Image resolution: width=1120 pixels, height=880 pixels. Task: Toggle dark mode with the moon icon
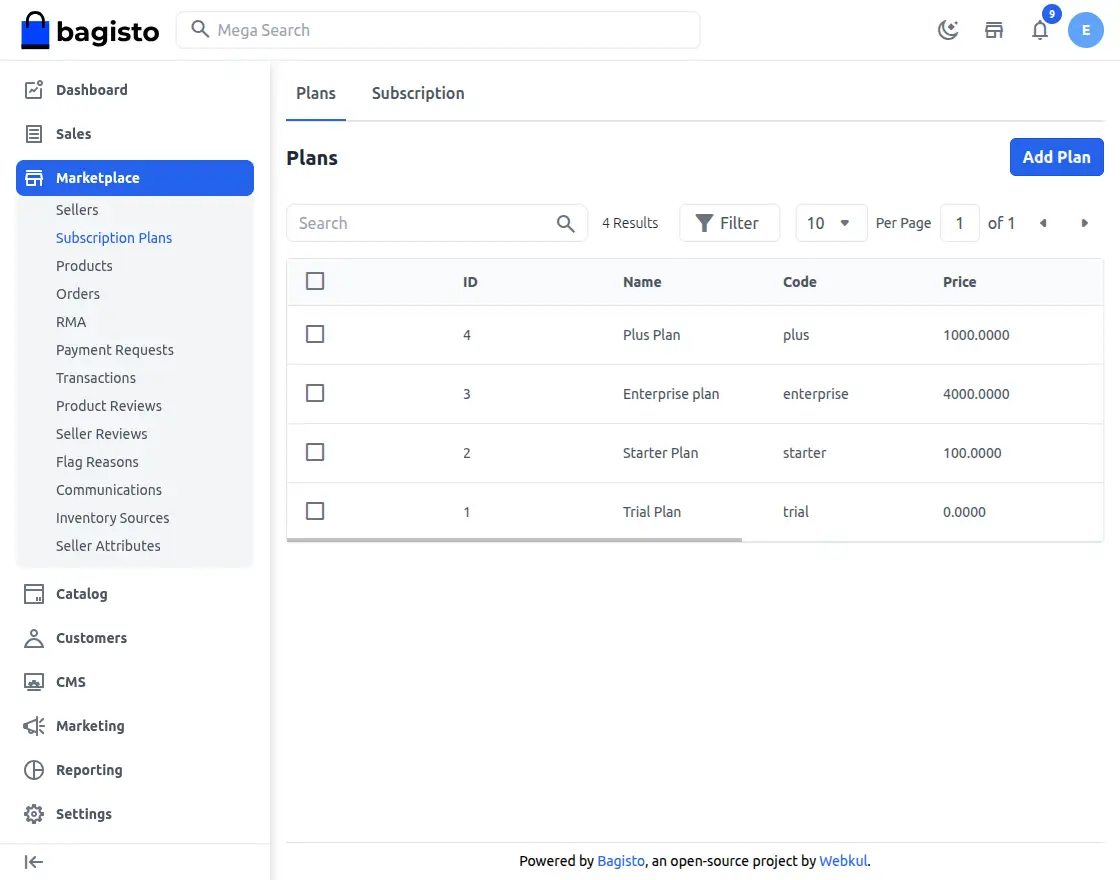click(947, 30)
